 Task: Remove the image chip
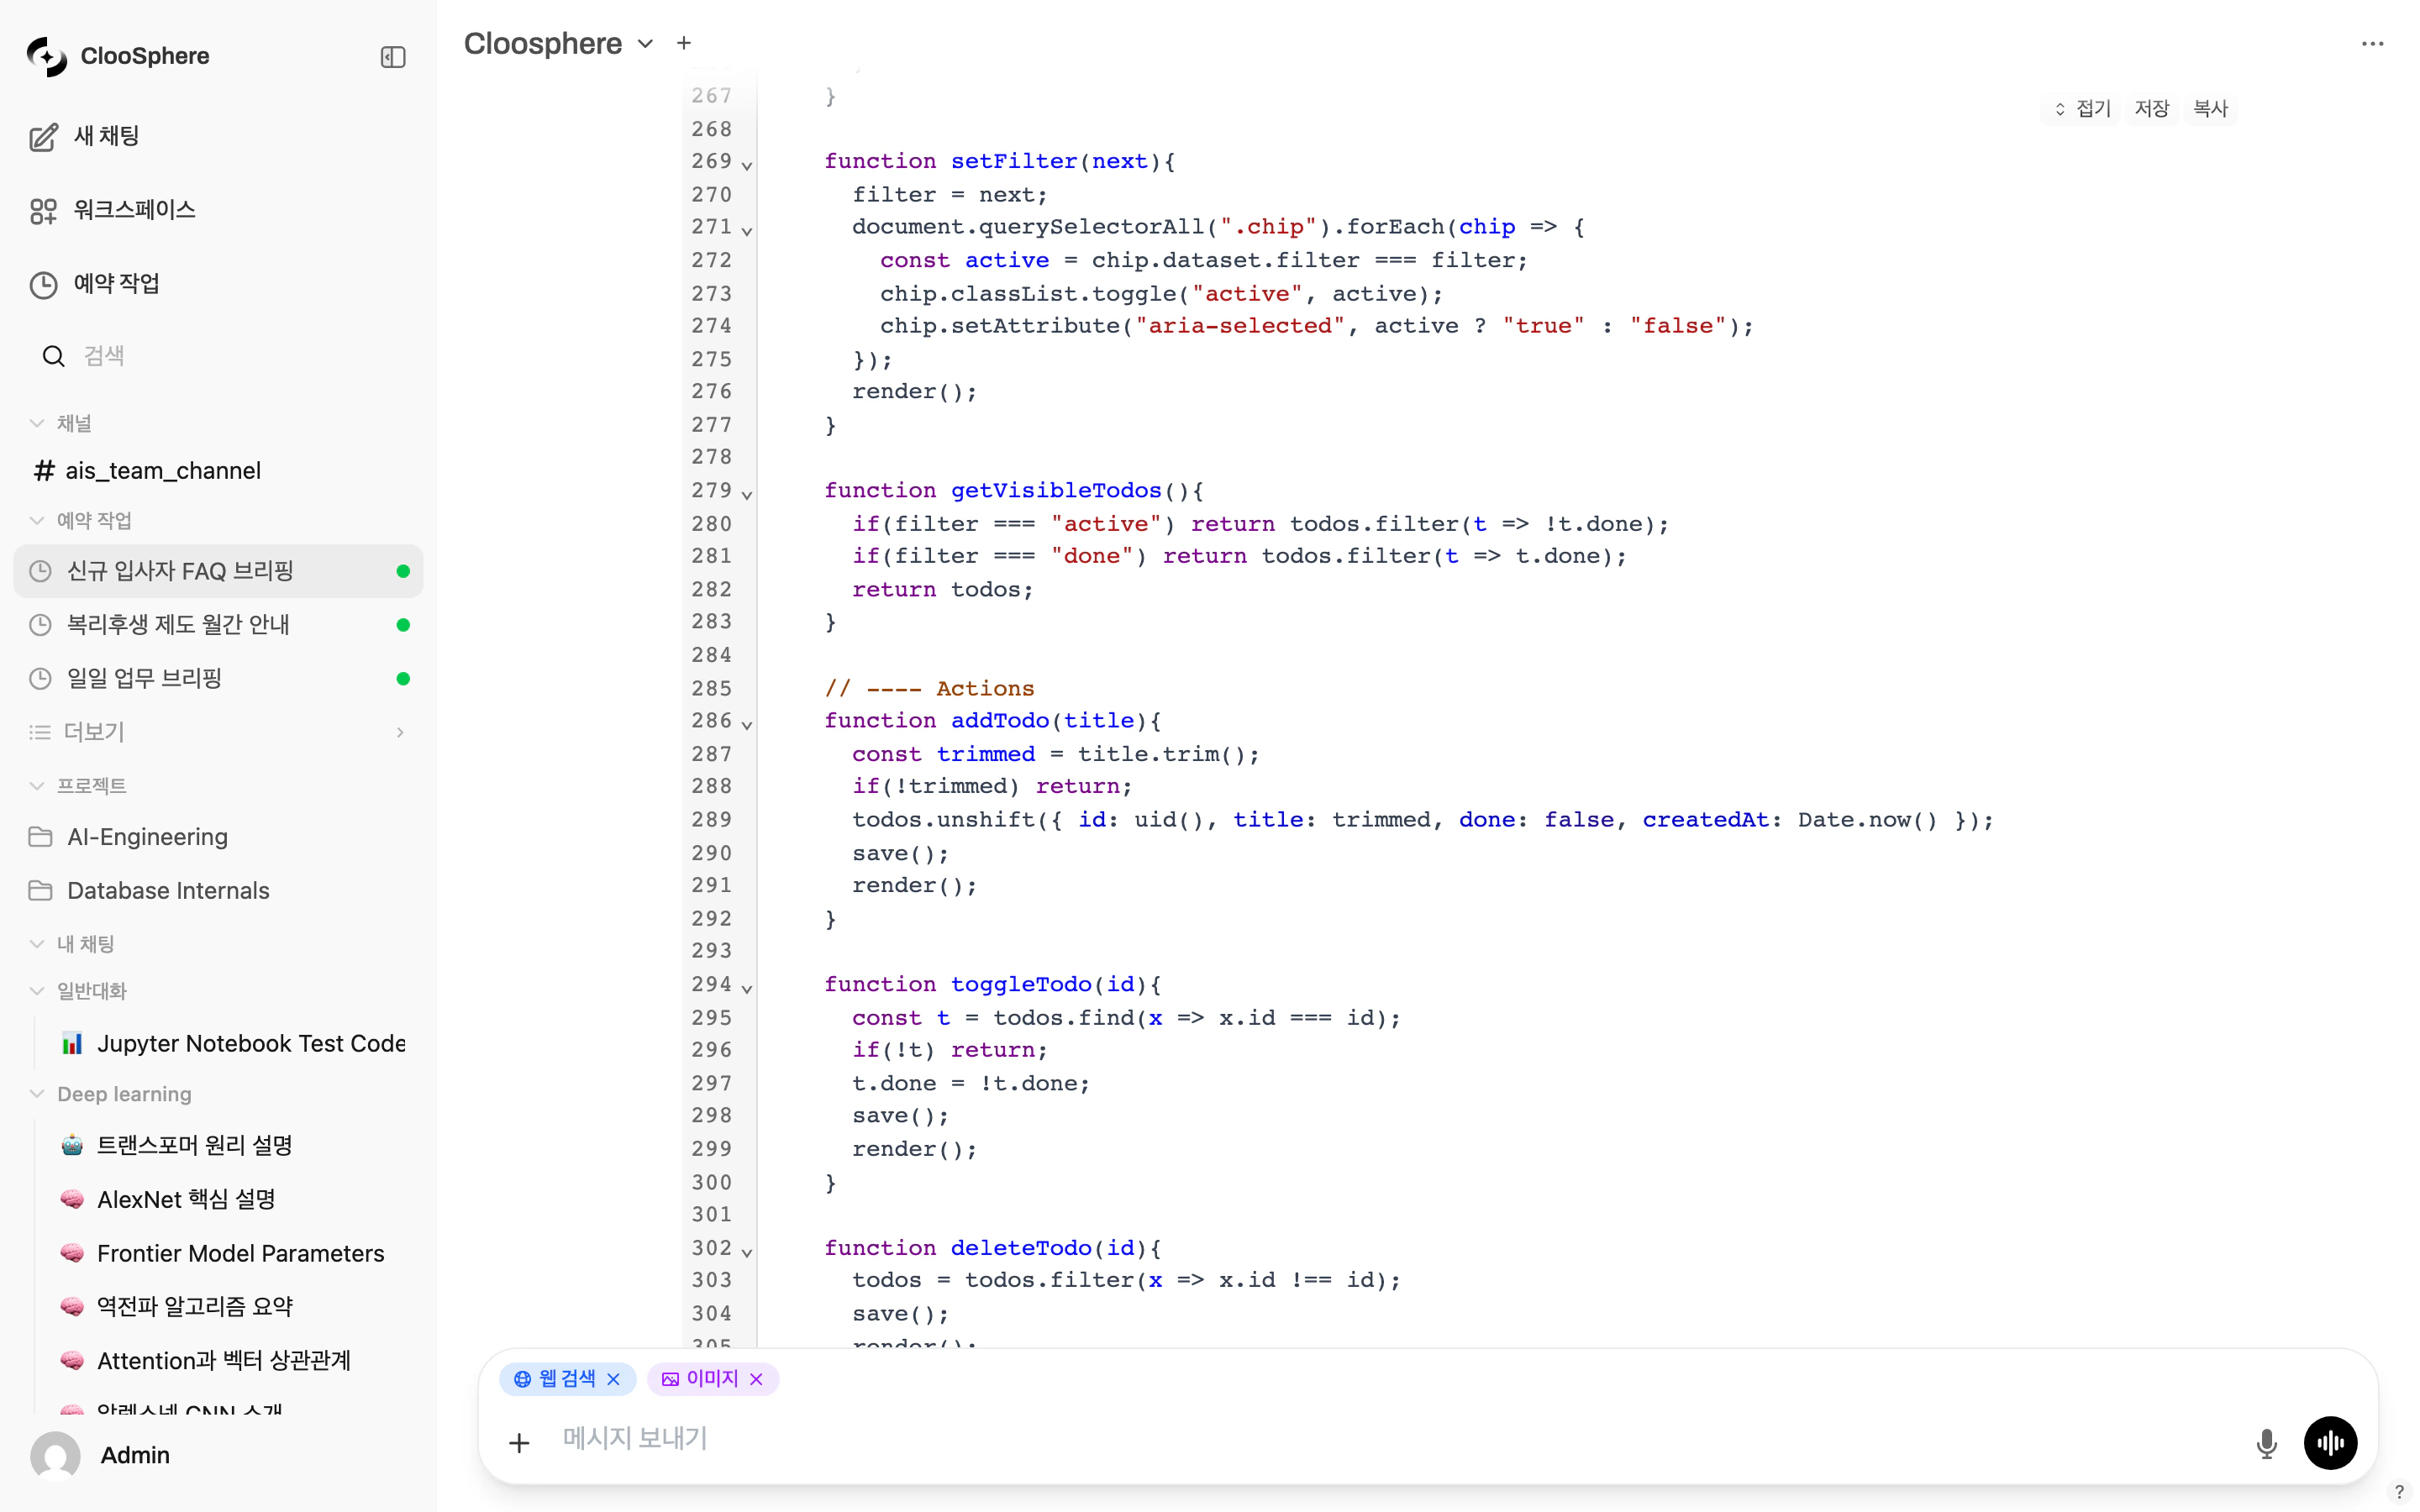(757, 1379)
